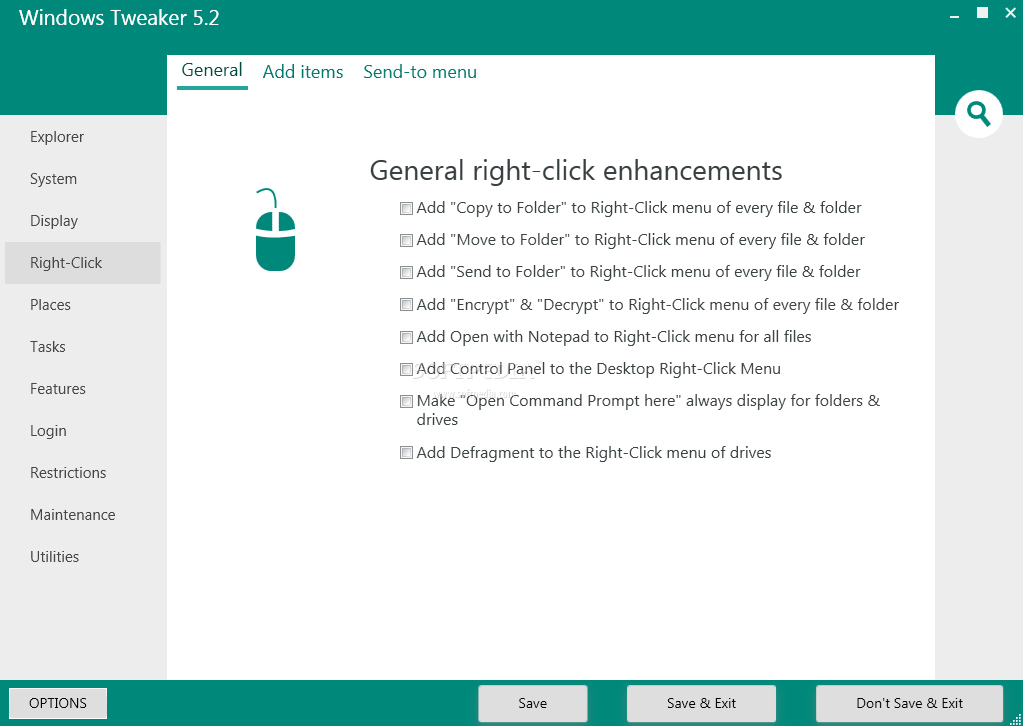Switch to the General tab
This screenshot has width=1023, height=726.
tap(212, 70)
